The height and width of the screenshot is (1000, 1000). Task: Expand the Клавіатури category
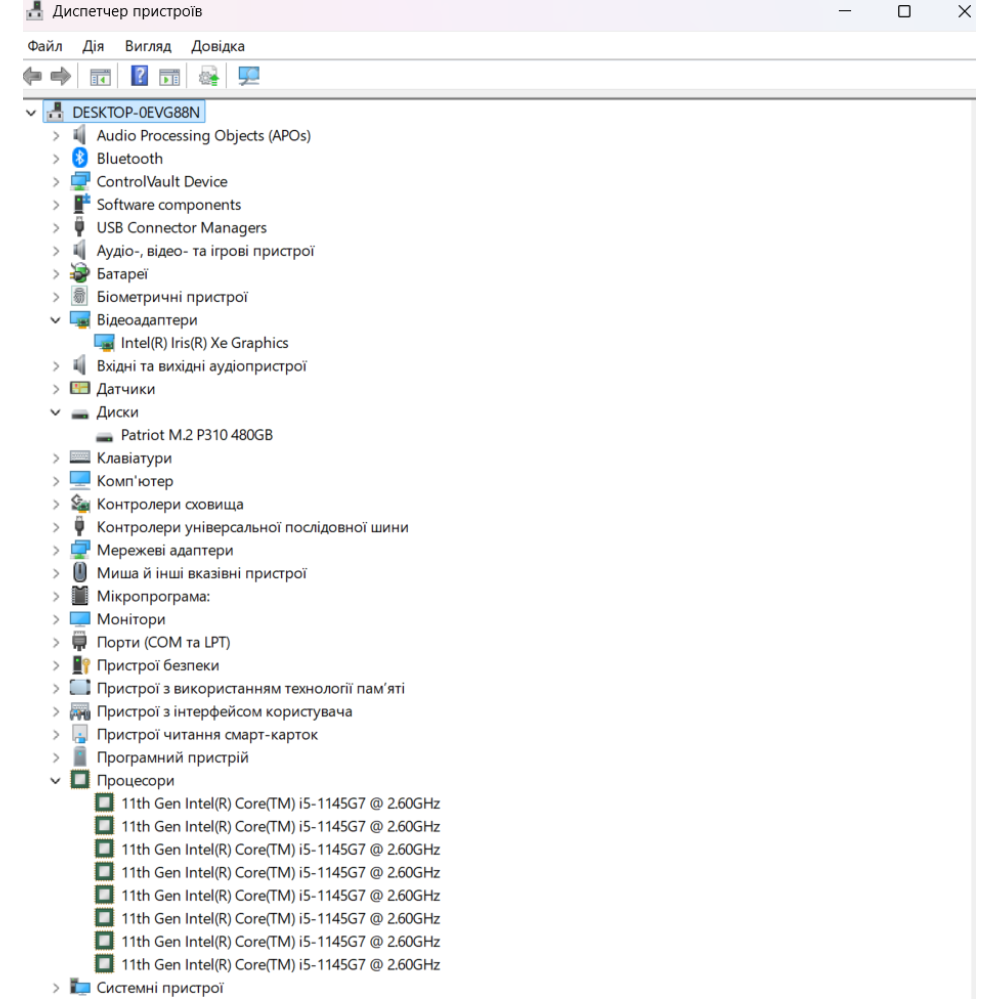56,458
